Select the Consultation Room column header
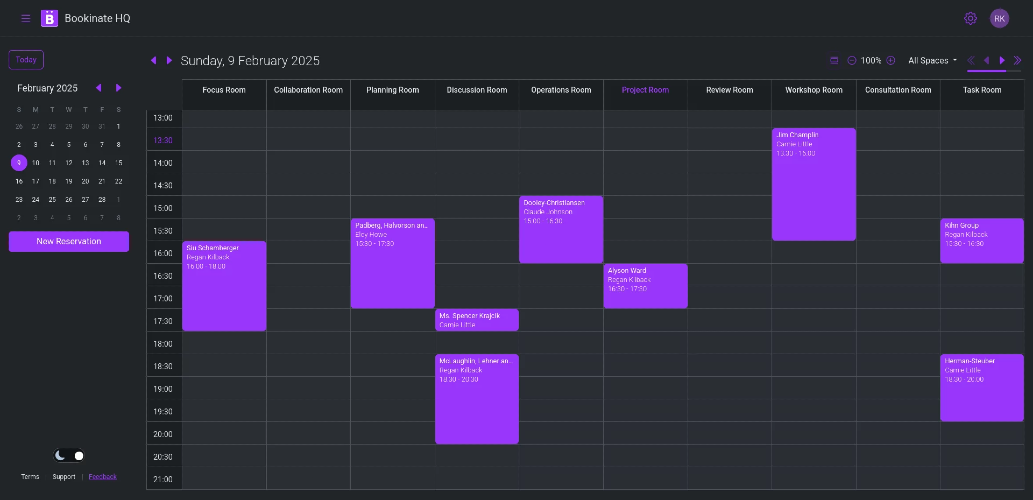 pos(898,90)
